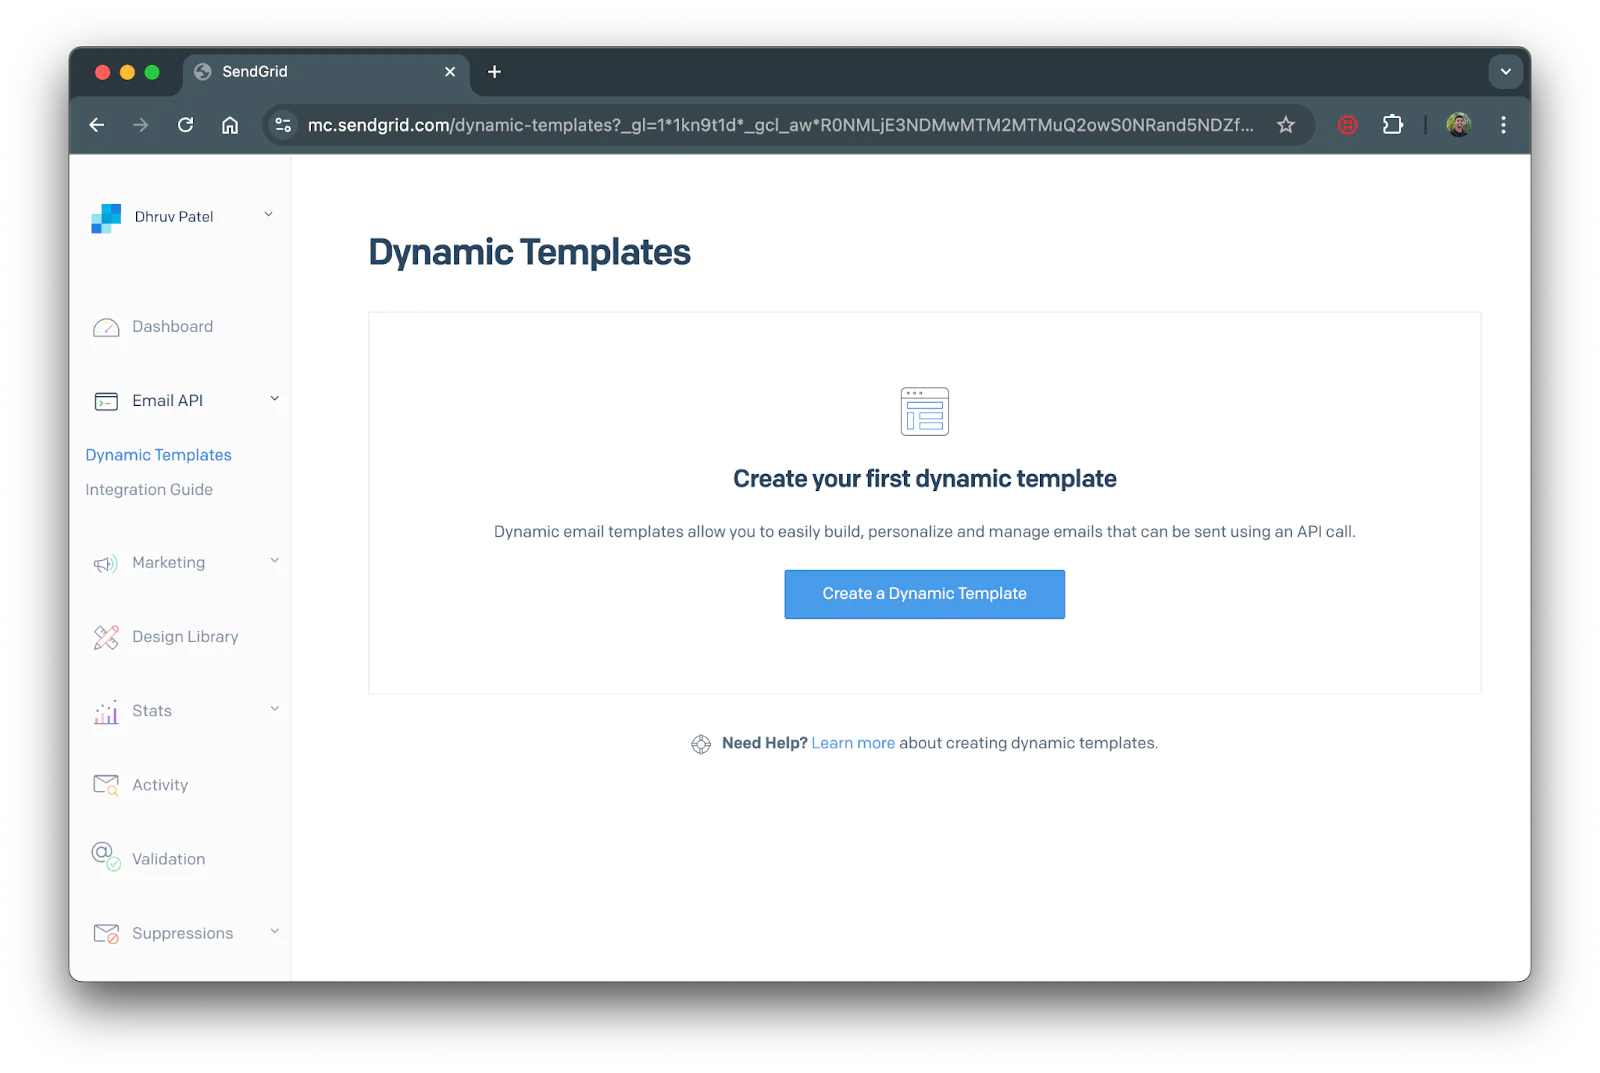Click the Design Library tools icon
The width and height of the screenshot is (1600, 1073).
tap(106, 638)
